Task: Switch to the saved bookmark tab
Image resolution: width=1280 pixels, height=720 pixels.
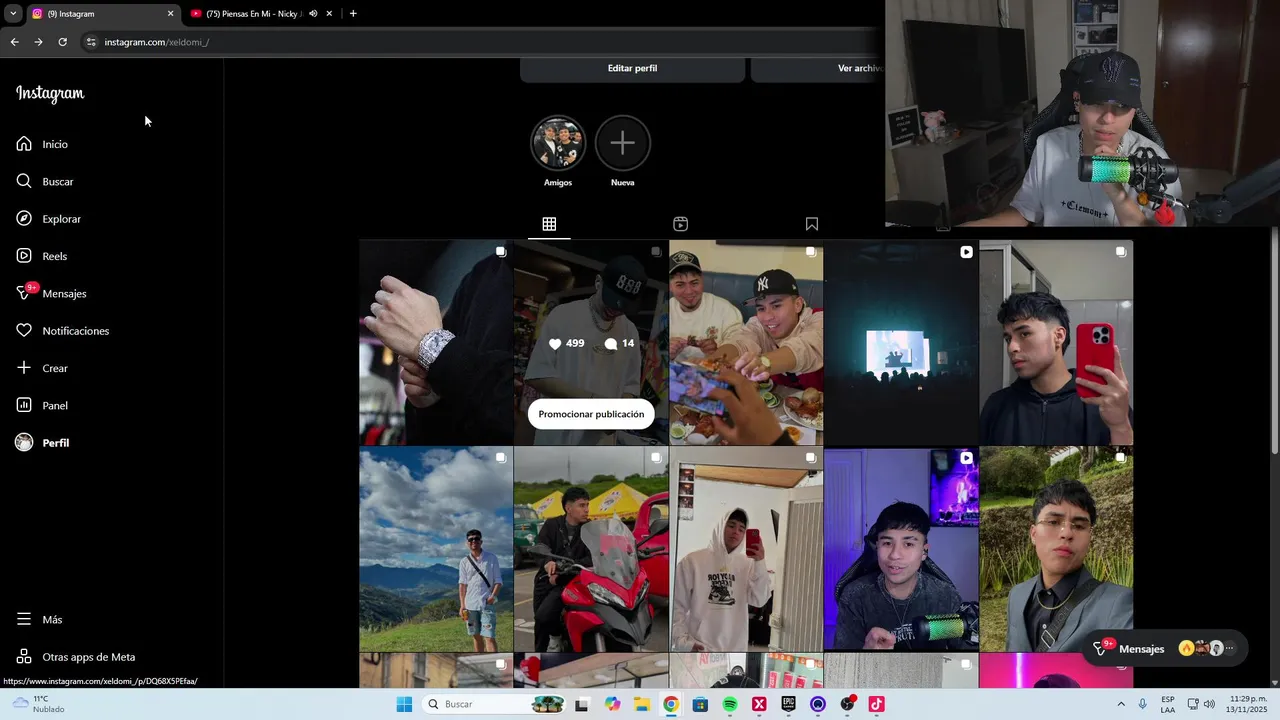Action: click(811, 224)
